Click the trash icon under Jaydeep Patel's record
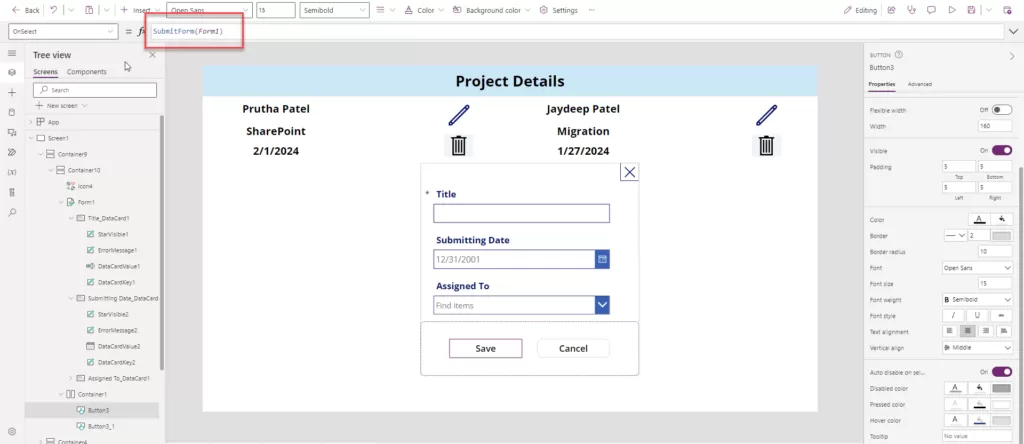 click(766, 146)
